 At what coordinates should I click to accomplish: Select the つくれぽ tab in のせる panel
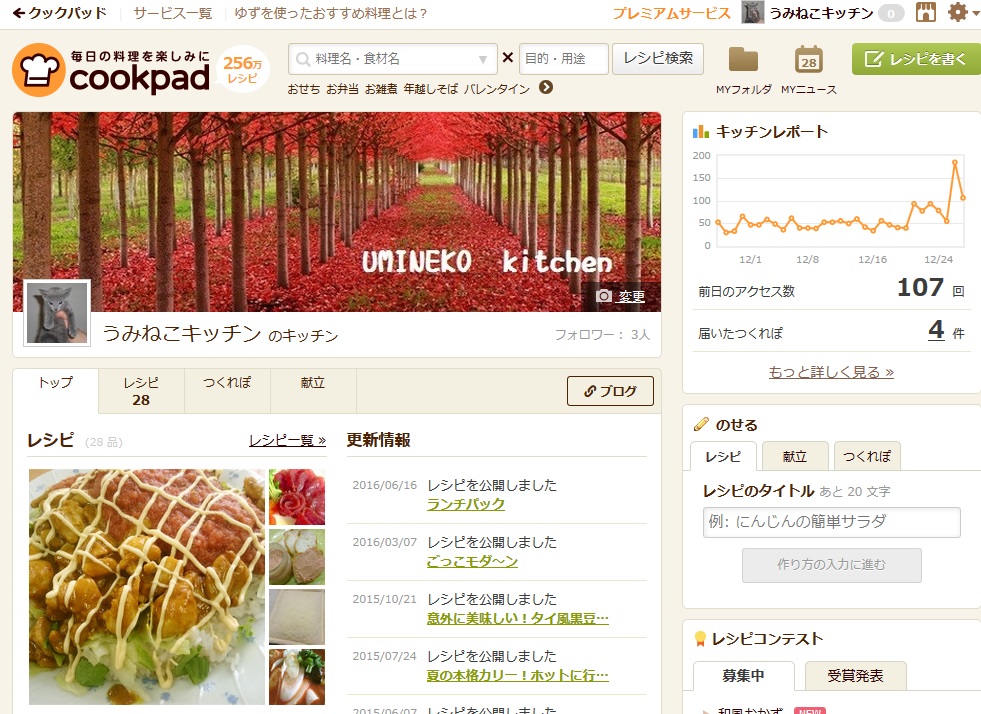tap(867, 456)
